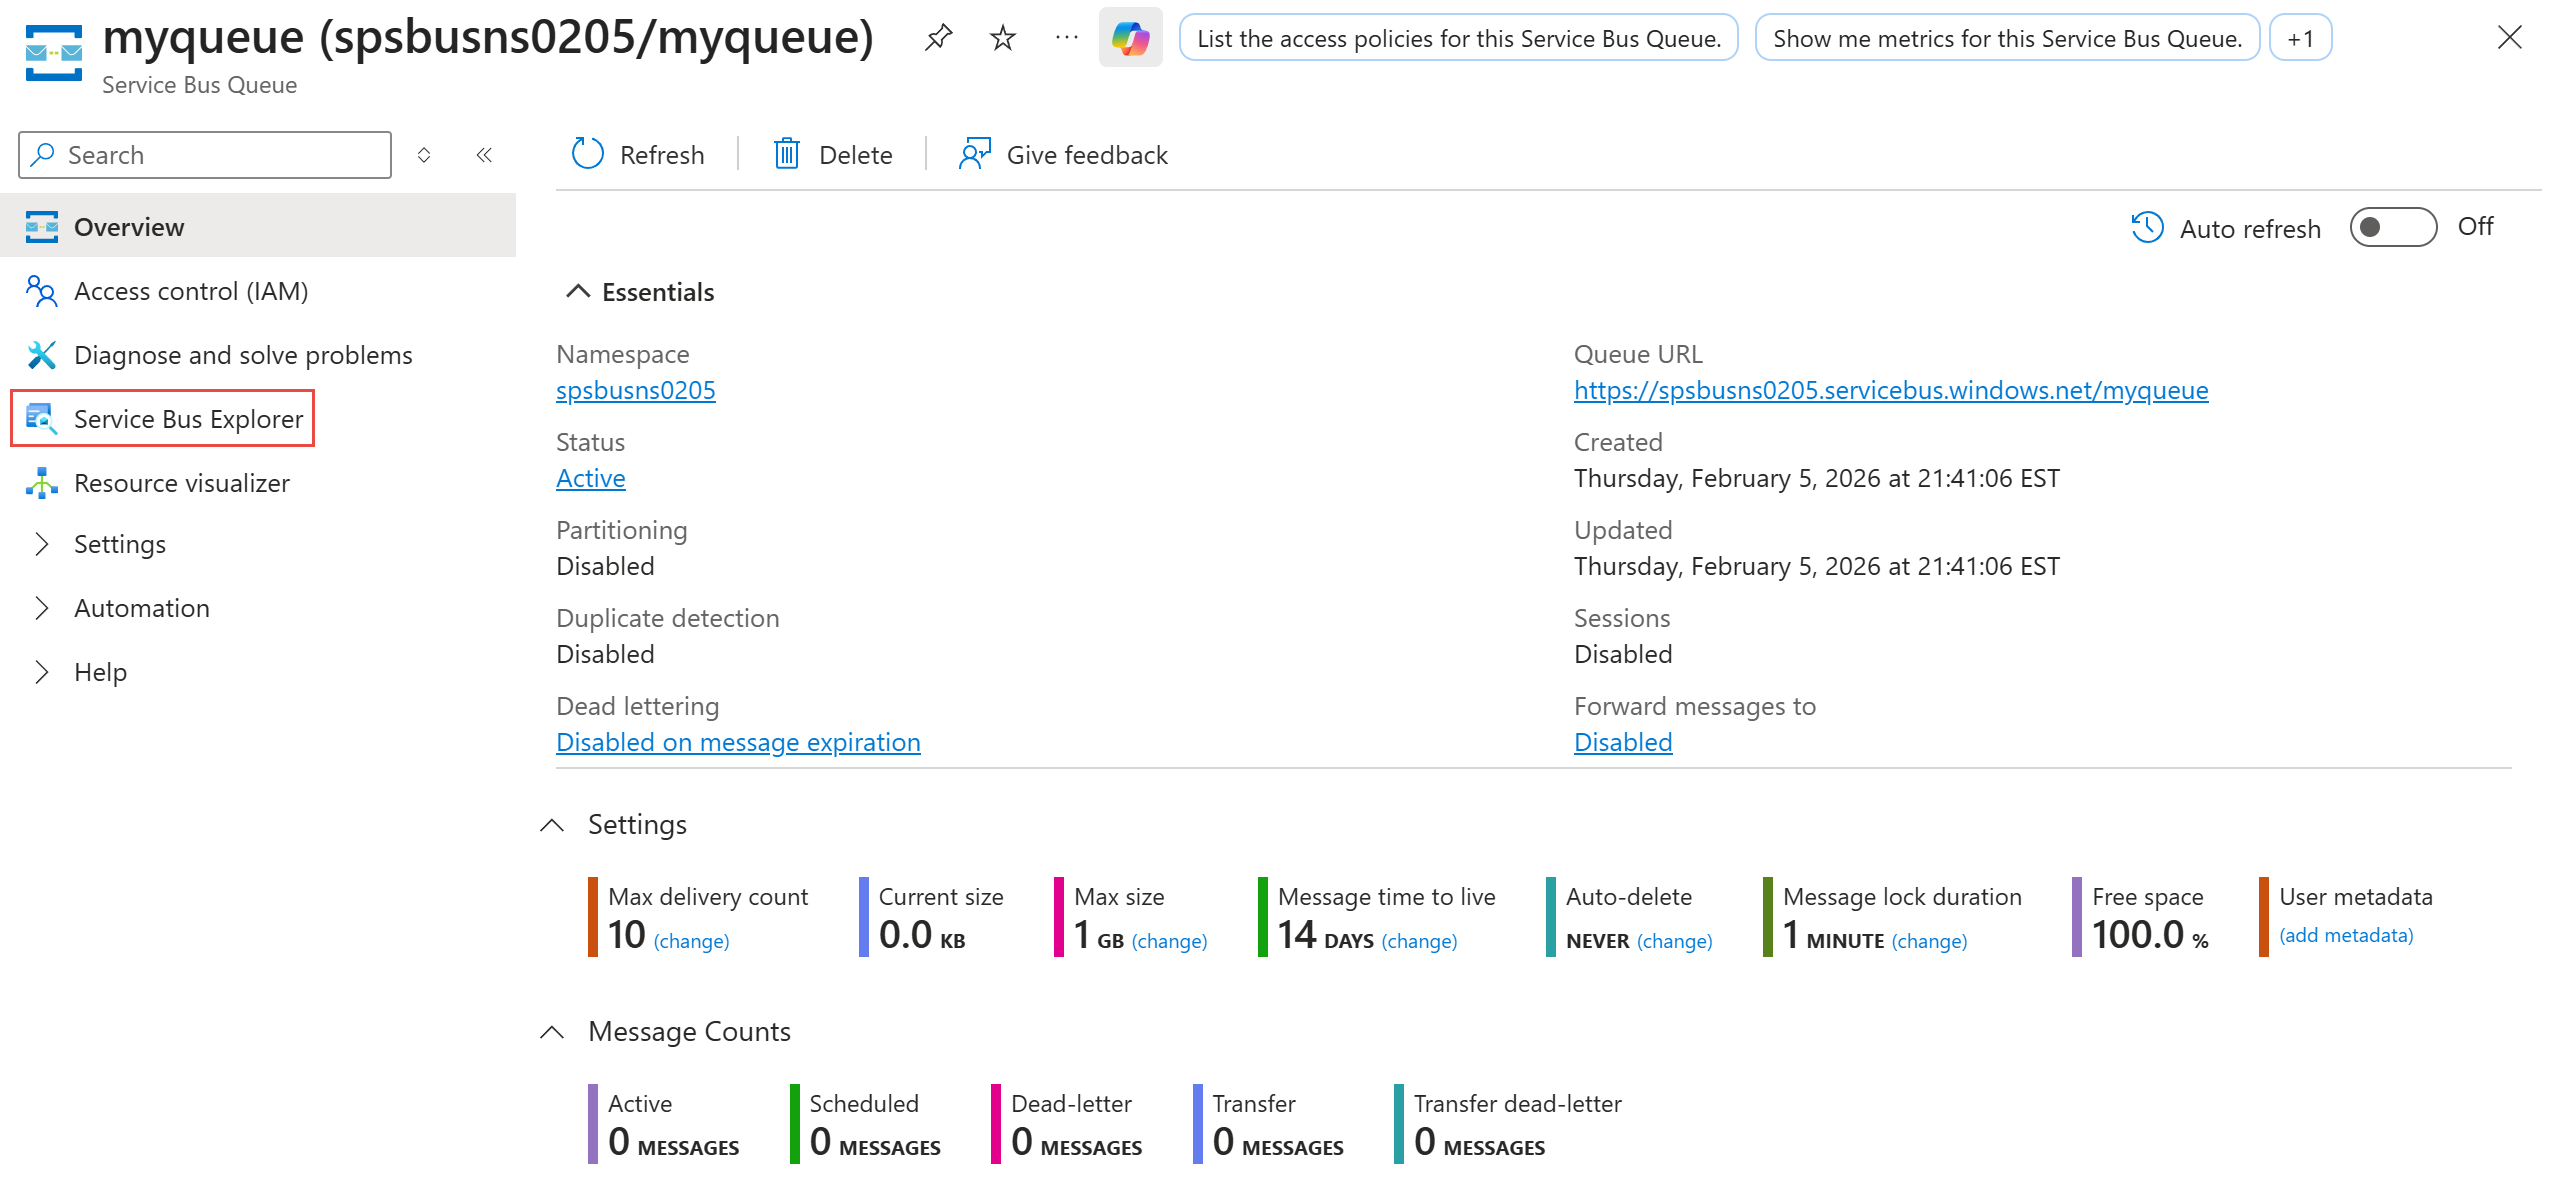Collapse the Essentials section

point(578,291)
